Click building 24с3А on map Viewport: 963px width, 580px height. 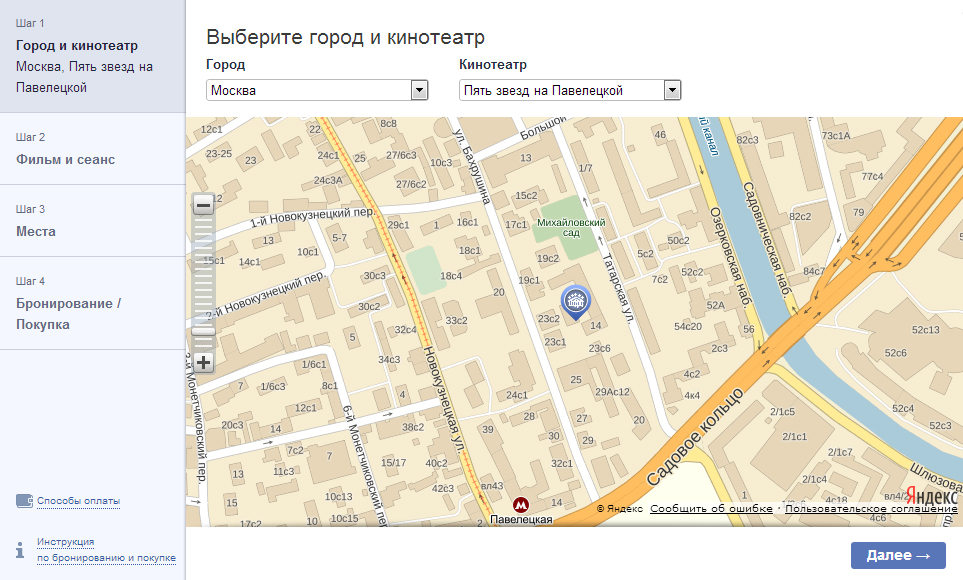point(328,180)
